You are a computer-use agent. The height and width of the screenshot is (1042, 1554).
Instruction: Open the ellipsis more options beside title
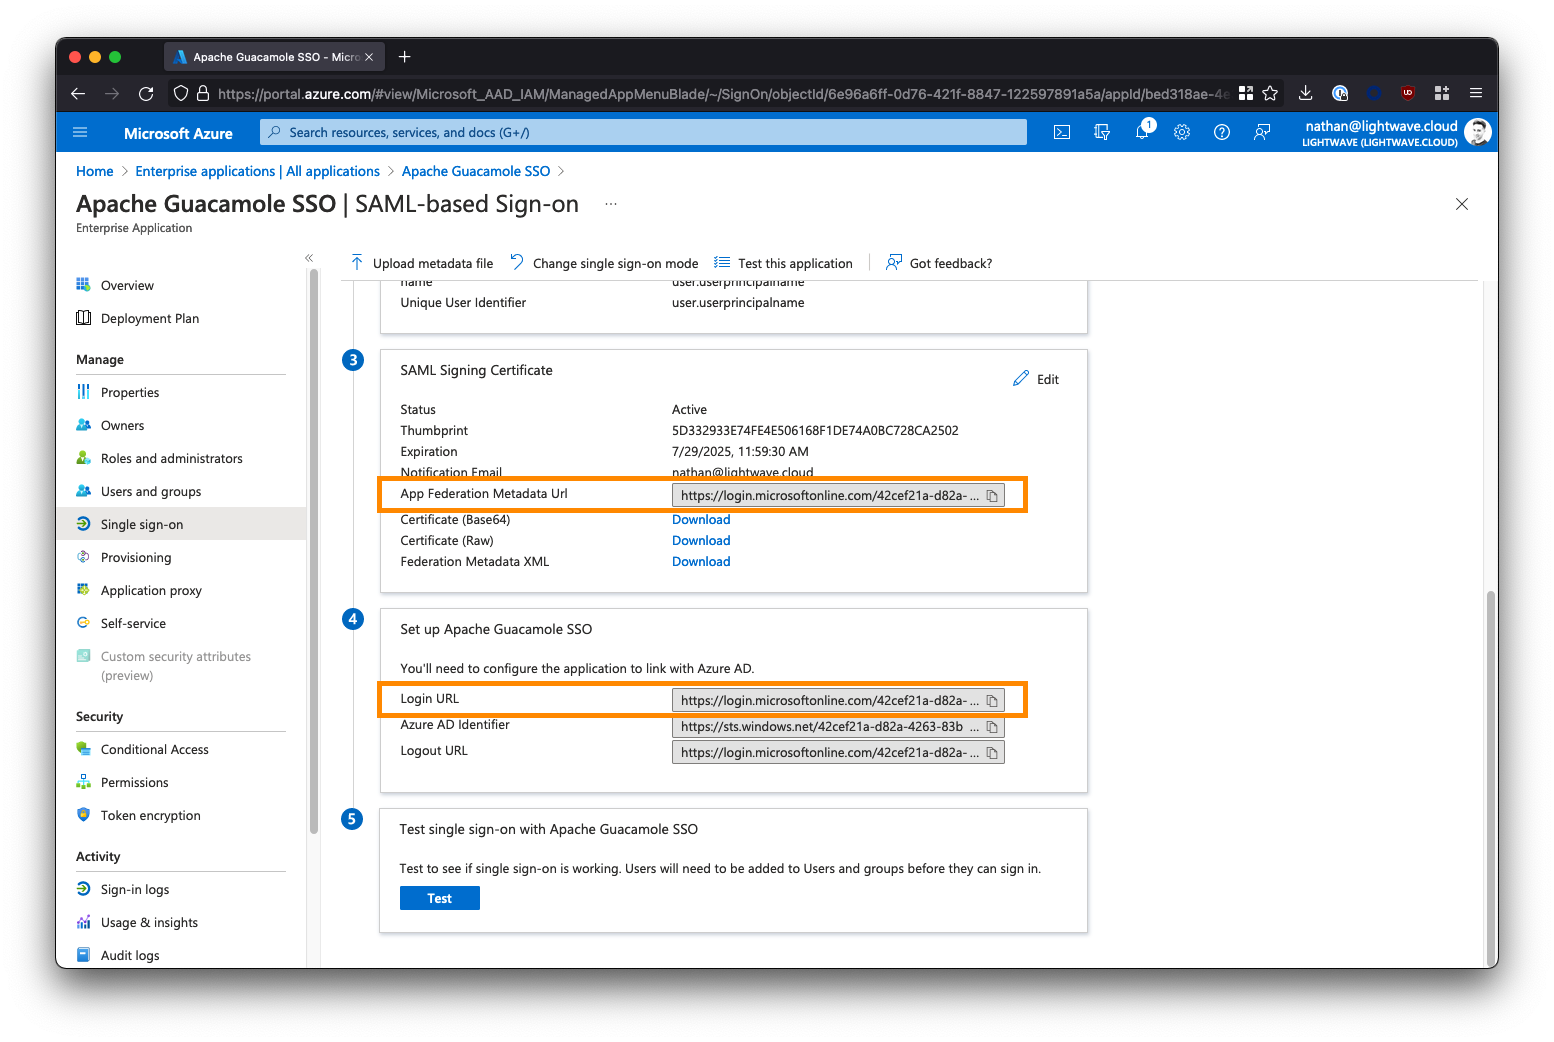point(611,204)
